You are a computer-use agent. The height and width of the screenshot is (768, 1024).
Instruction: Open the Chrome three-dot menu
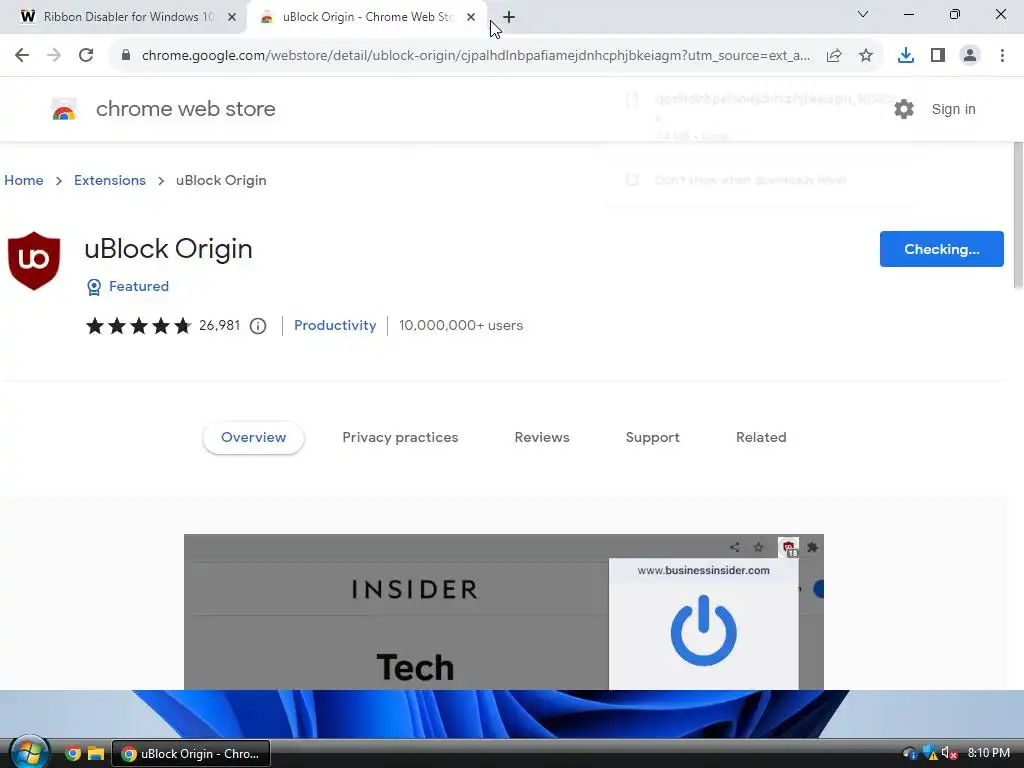tap(1002, 56)
